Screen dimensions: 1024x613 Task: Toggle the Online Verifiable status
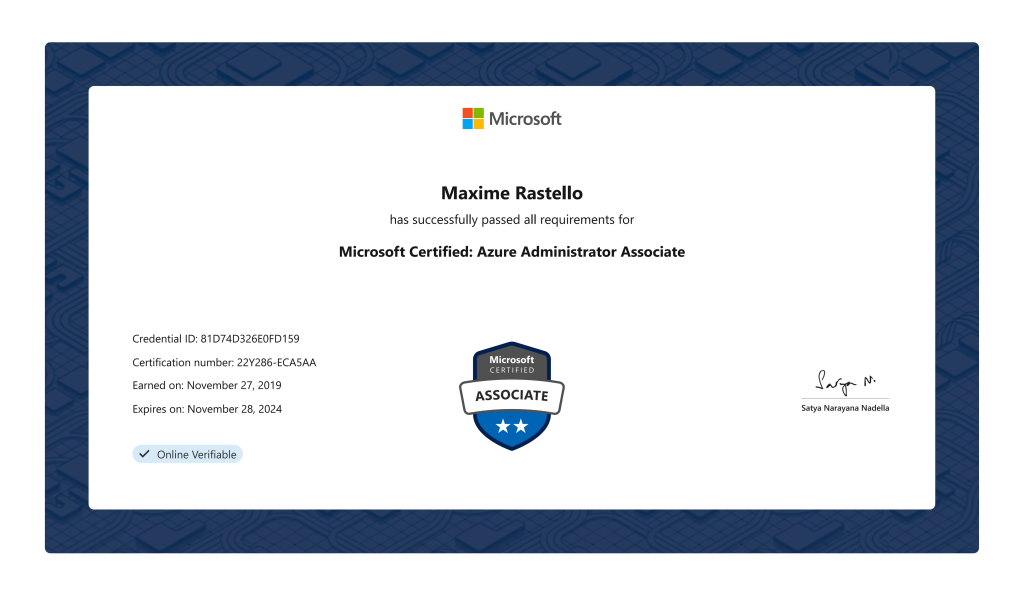187,454
